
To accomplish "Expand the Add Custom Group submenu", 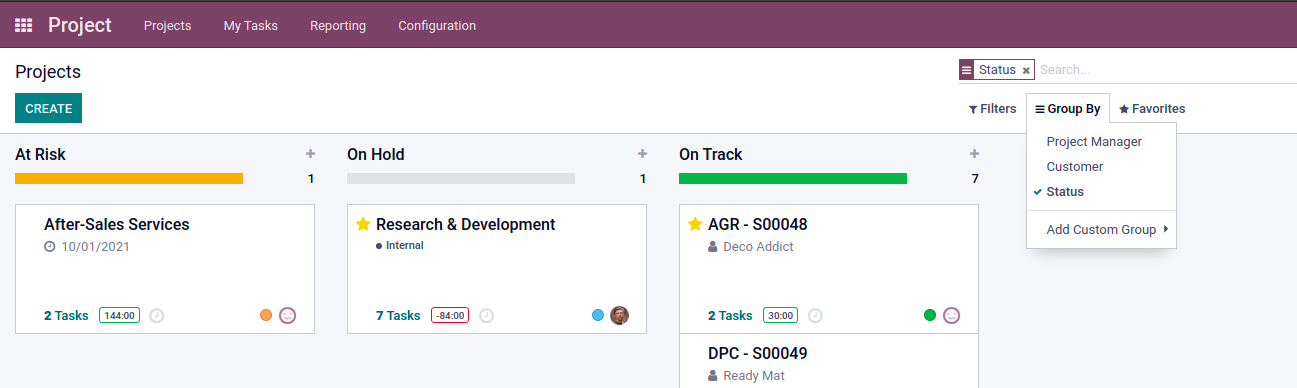I will coord(1101,230).
